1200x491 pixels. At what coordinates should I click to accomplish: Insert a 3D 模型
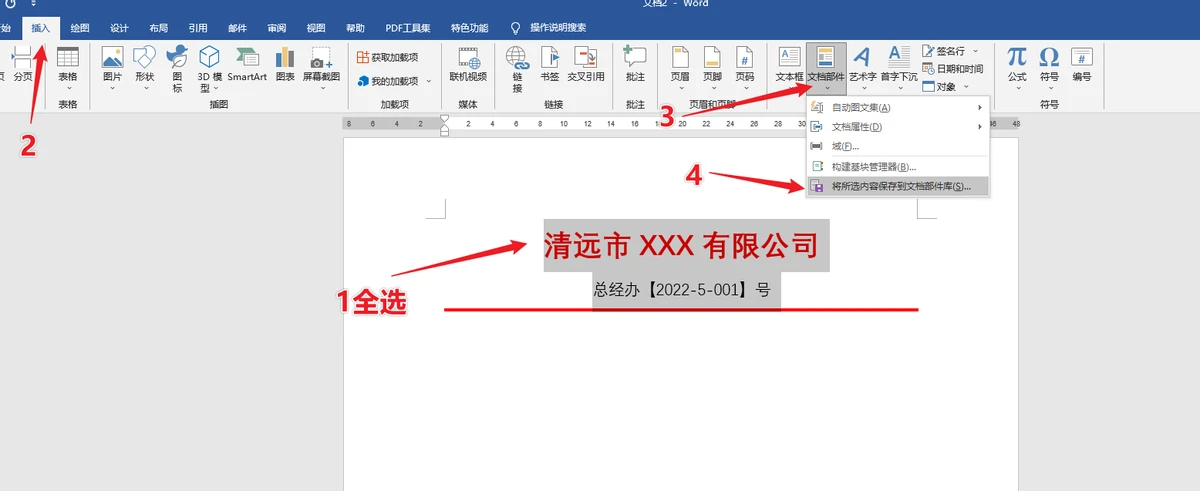(210, 70)
